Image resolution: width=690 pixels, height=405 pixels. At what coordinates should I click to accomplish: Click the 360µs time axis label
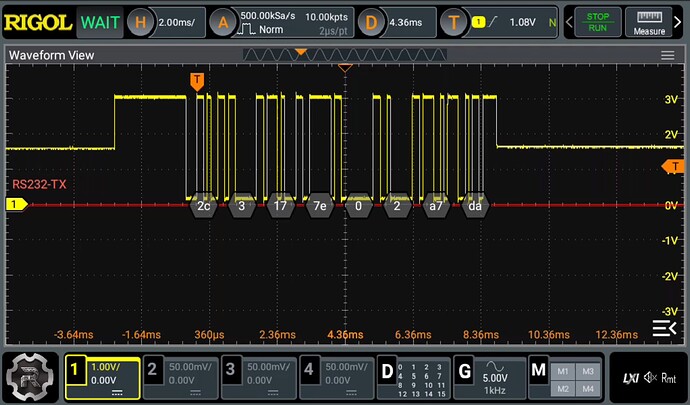(209, 335)
